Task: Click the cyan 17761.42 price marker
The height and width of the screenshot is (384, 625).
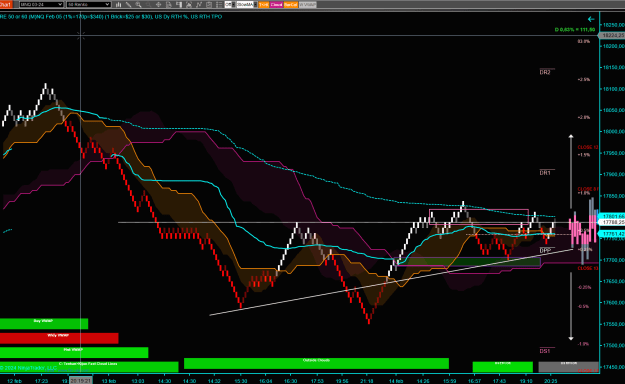Action: click(x=612, y=234)
